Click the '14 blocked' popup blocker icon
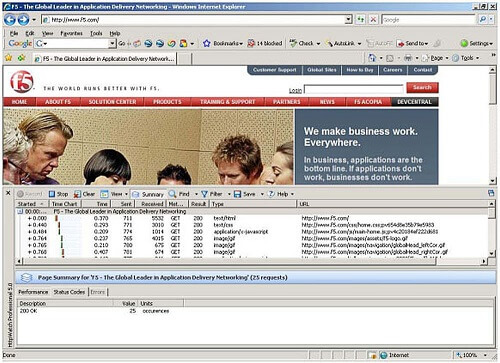This screenshot has width=500, height=363. 251,43
